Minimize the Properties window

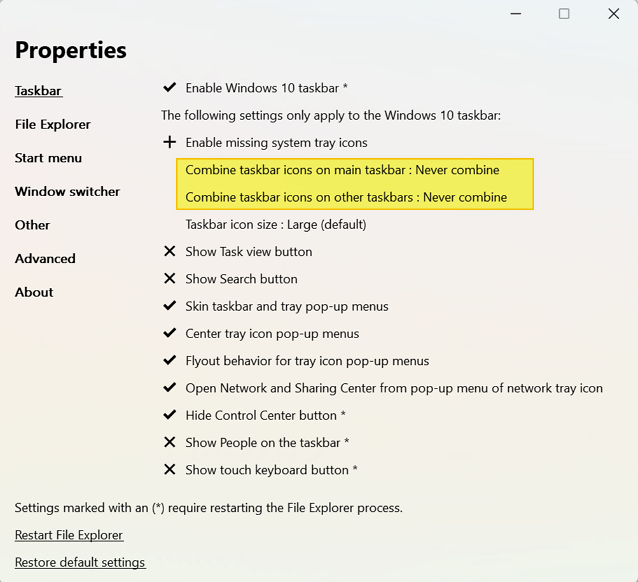(x=516, y=14)
